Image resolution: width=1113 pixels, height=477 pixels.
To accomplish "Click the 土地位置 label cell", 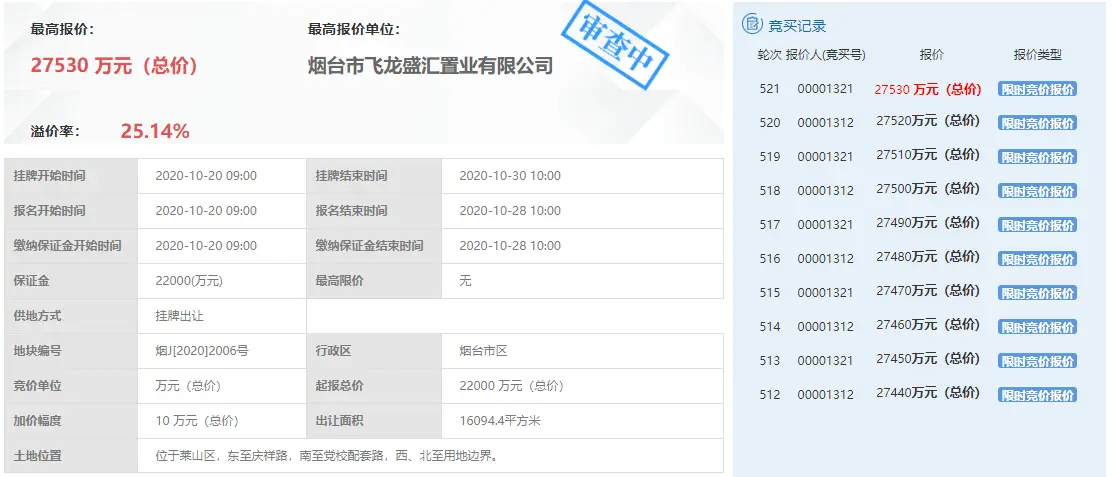I will [x=71, y=456].
